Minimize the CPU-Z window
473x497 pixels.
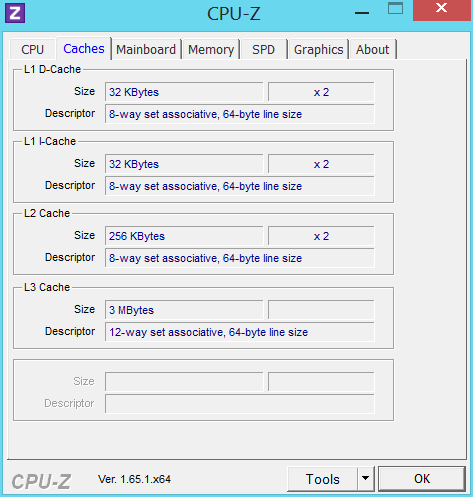362,13
